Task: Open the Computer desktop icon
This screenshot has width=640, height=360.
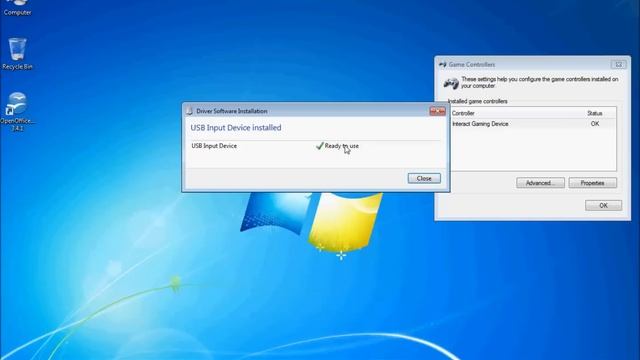Action: (x=17, y=8)
